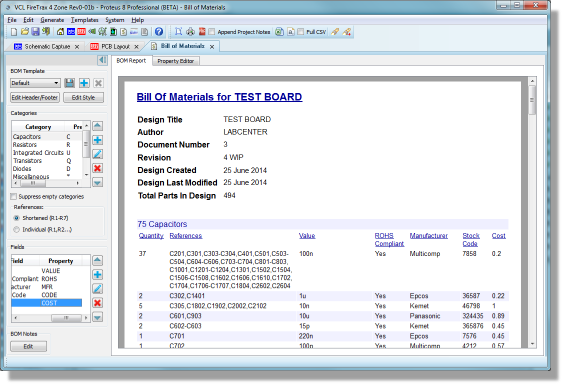The width and height of the screenshot is (563, 385).
Task: Enable Append Project Notes checkbox
Action: coord(212,32)
